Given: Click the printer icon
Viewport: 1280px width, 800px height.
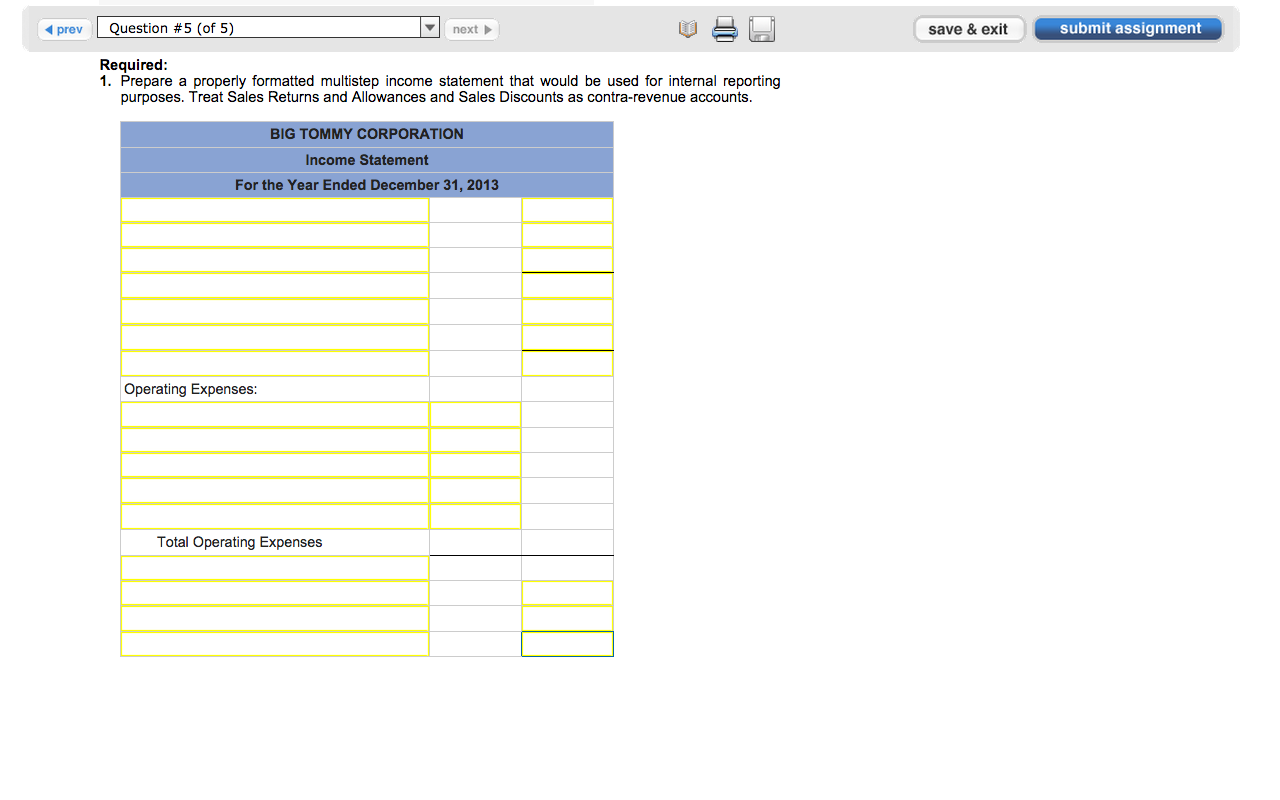Looking at the screenshot, I should pos(725,30).
